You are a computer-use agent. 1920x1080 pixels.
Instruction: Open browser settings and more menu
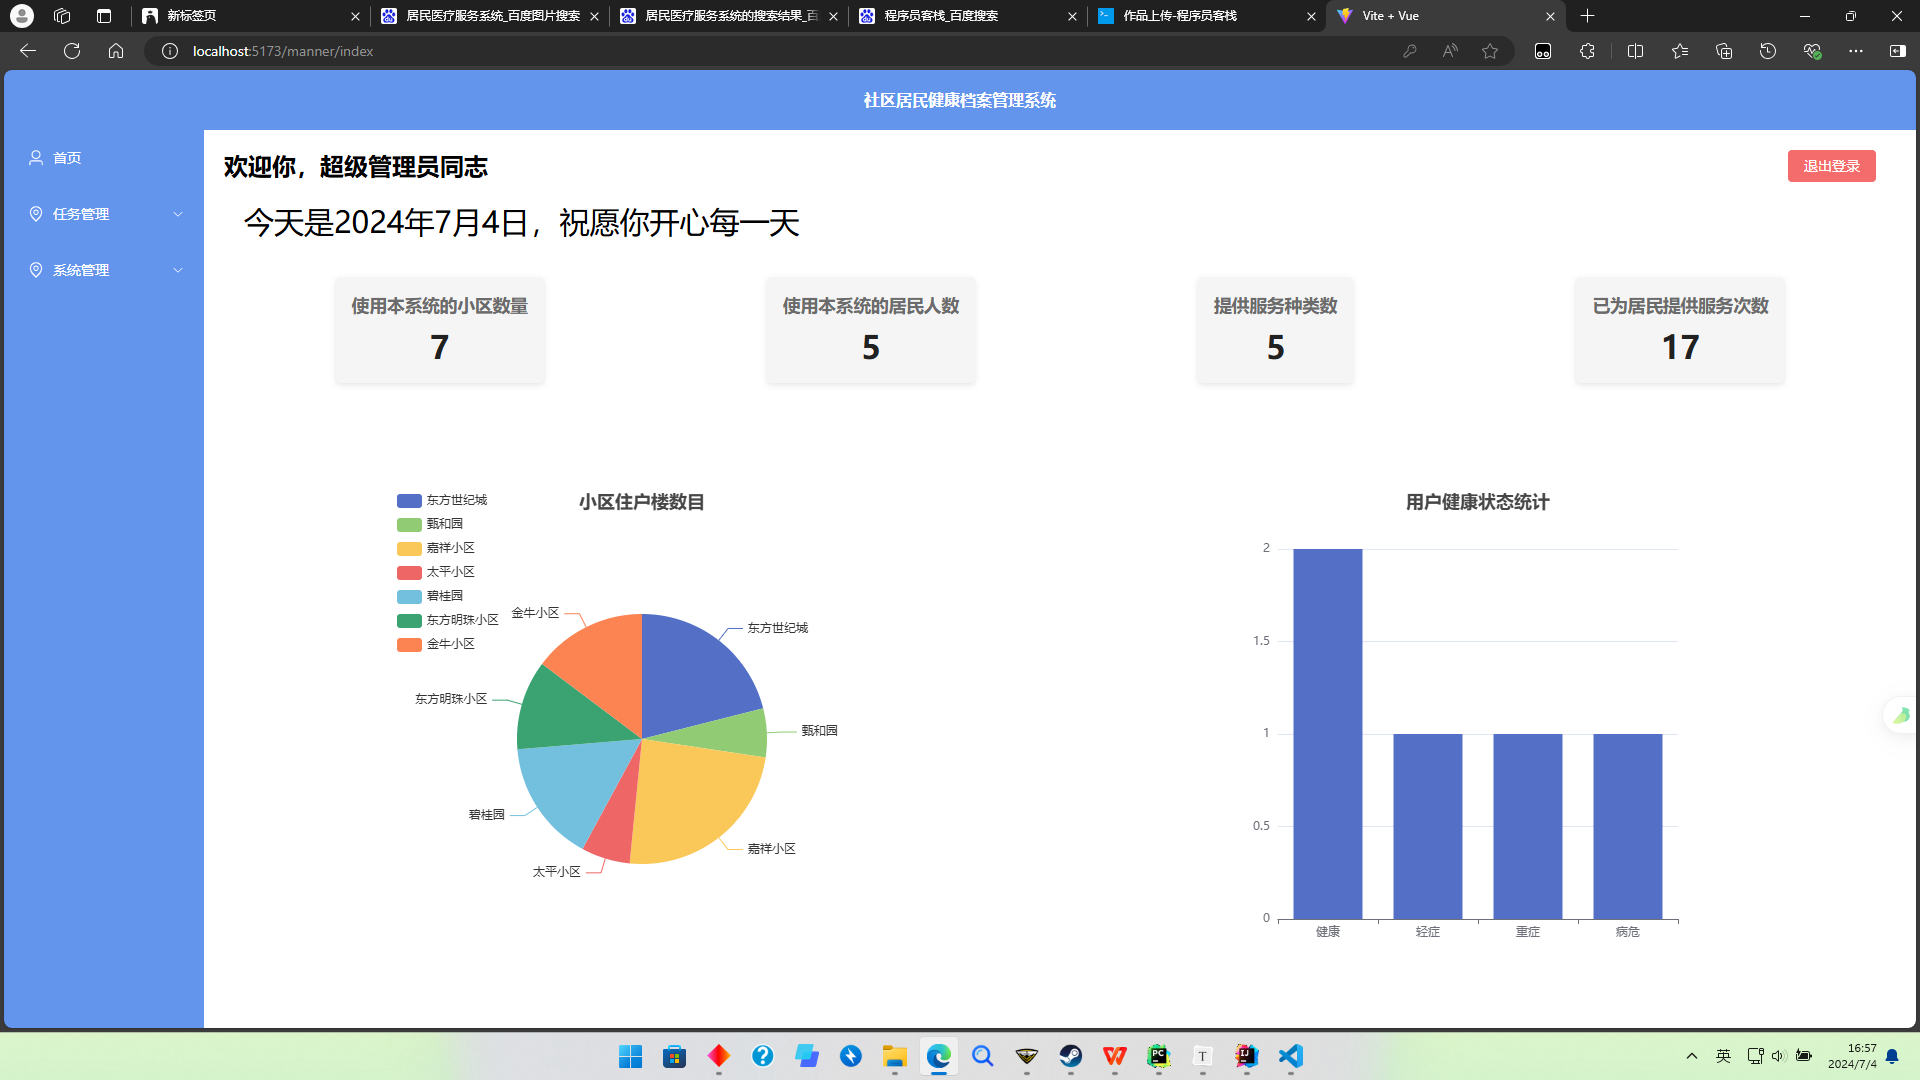pyautogui.click(x=1856, y=51)
